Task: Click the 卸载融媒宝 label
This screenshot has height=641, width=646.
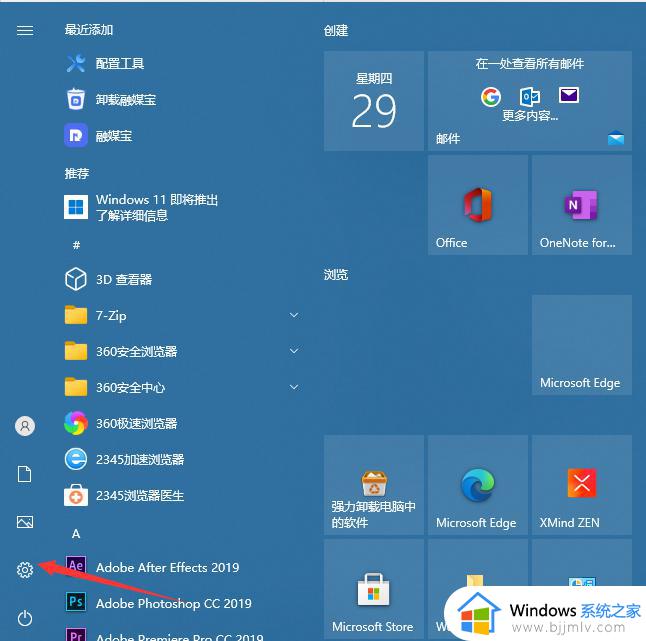Action: (126, 100)
